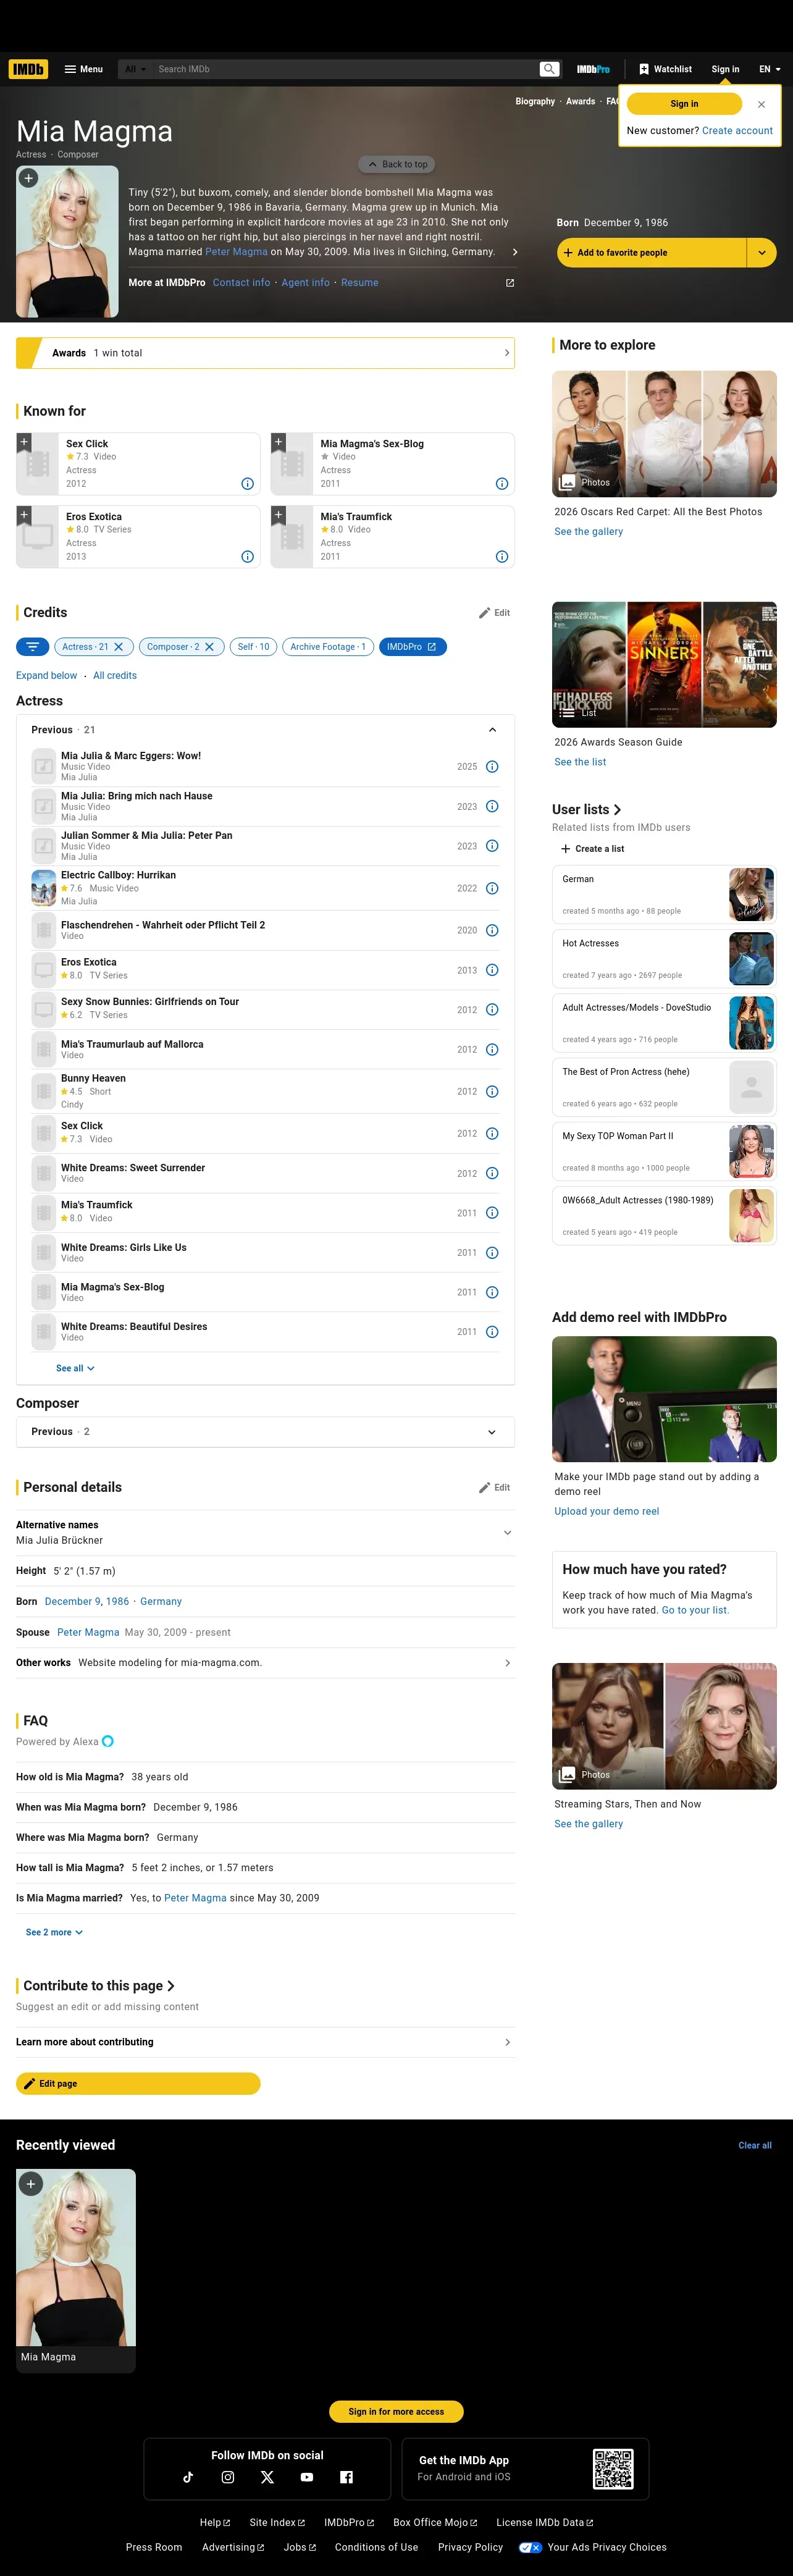Open the credits filter icon button

coord(33,647)
